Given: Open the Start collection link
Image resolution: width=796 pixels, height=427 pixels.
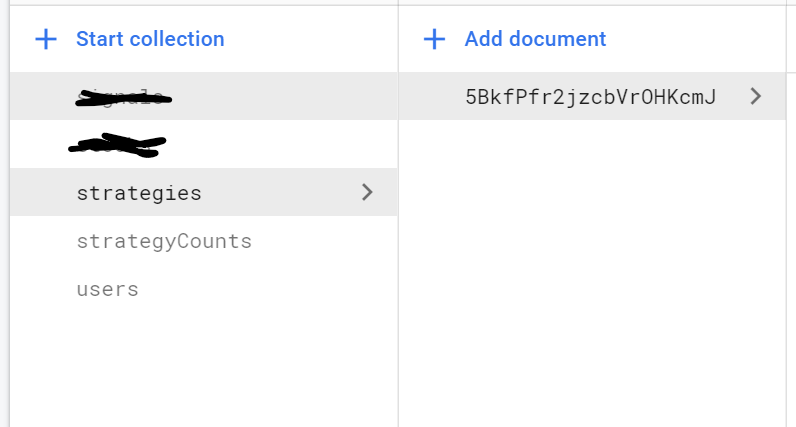Looking at the screenshot, I should point(150,39).
